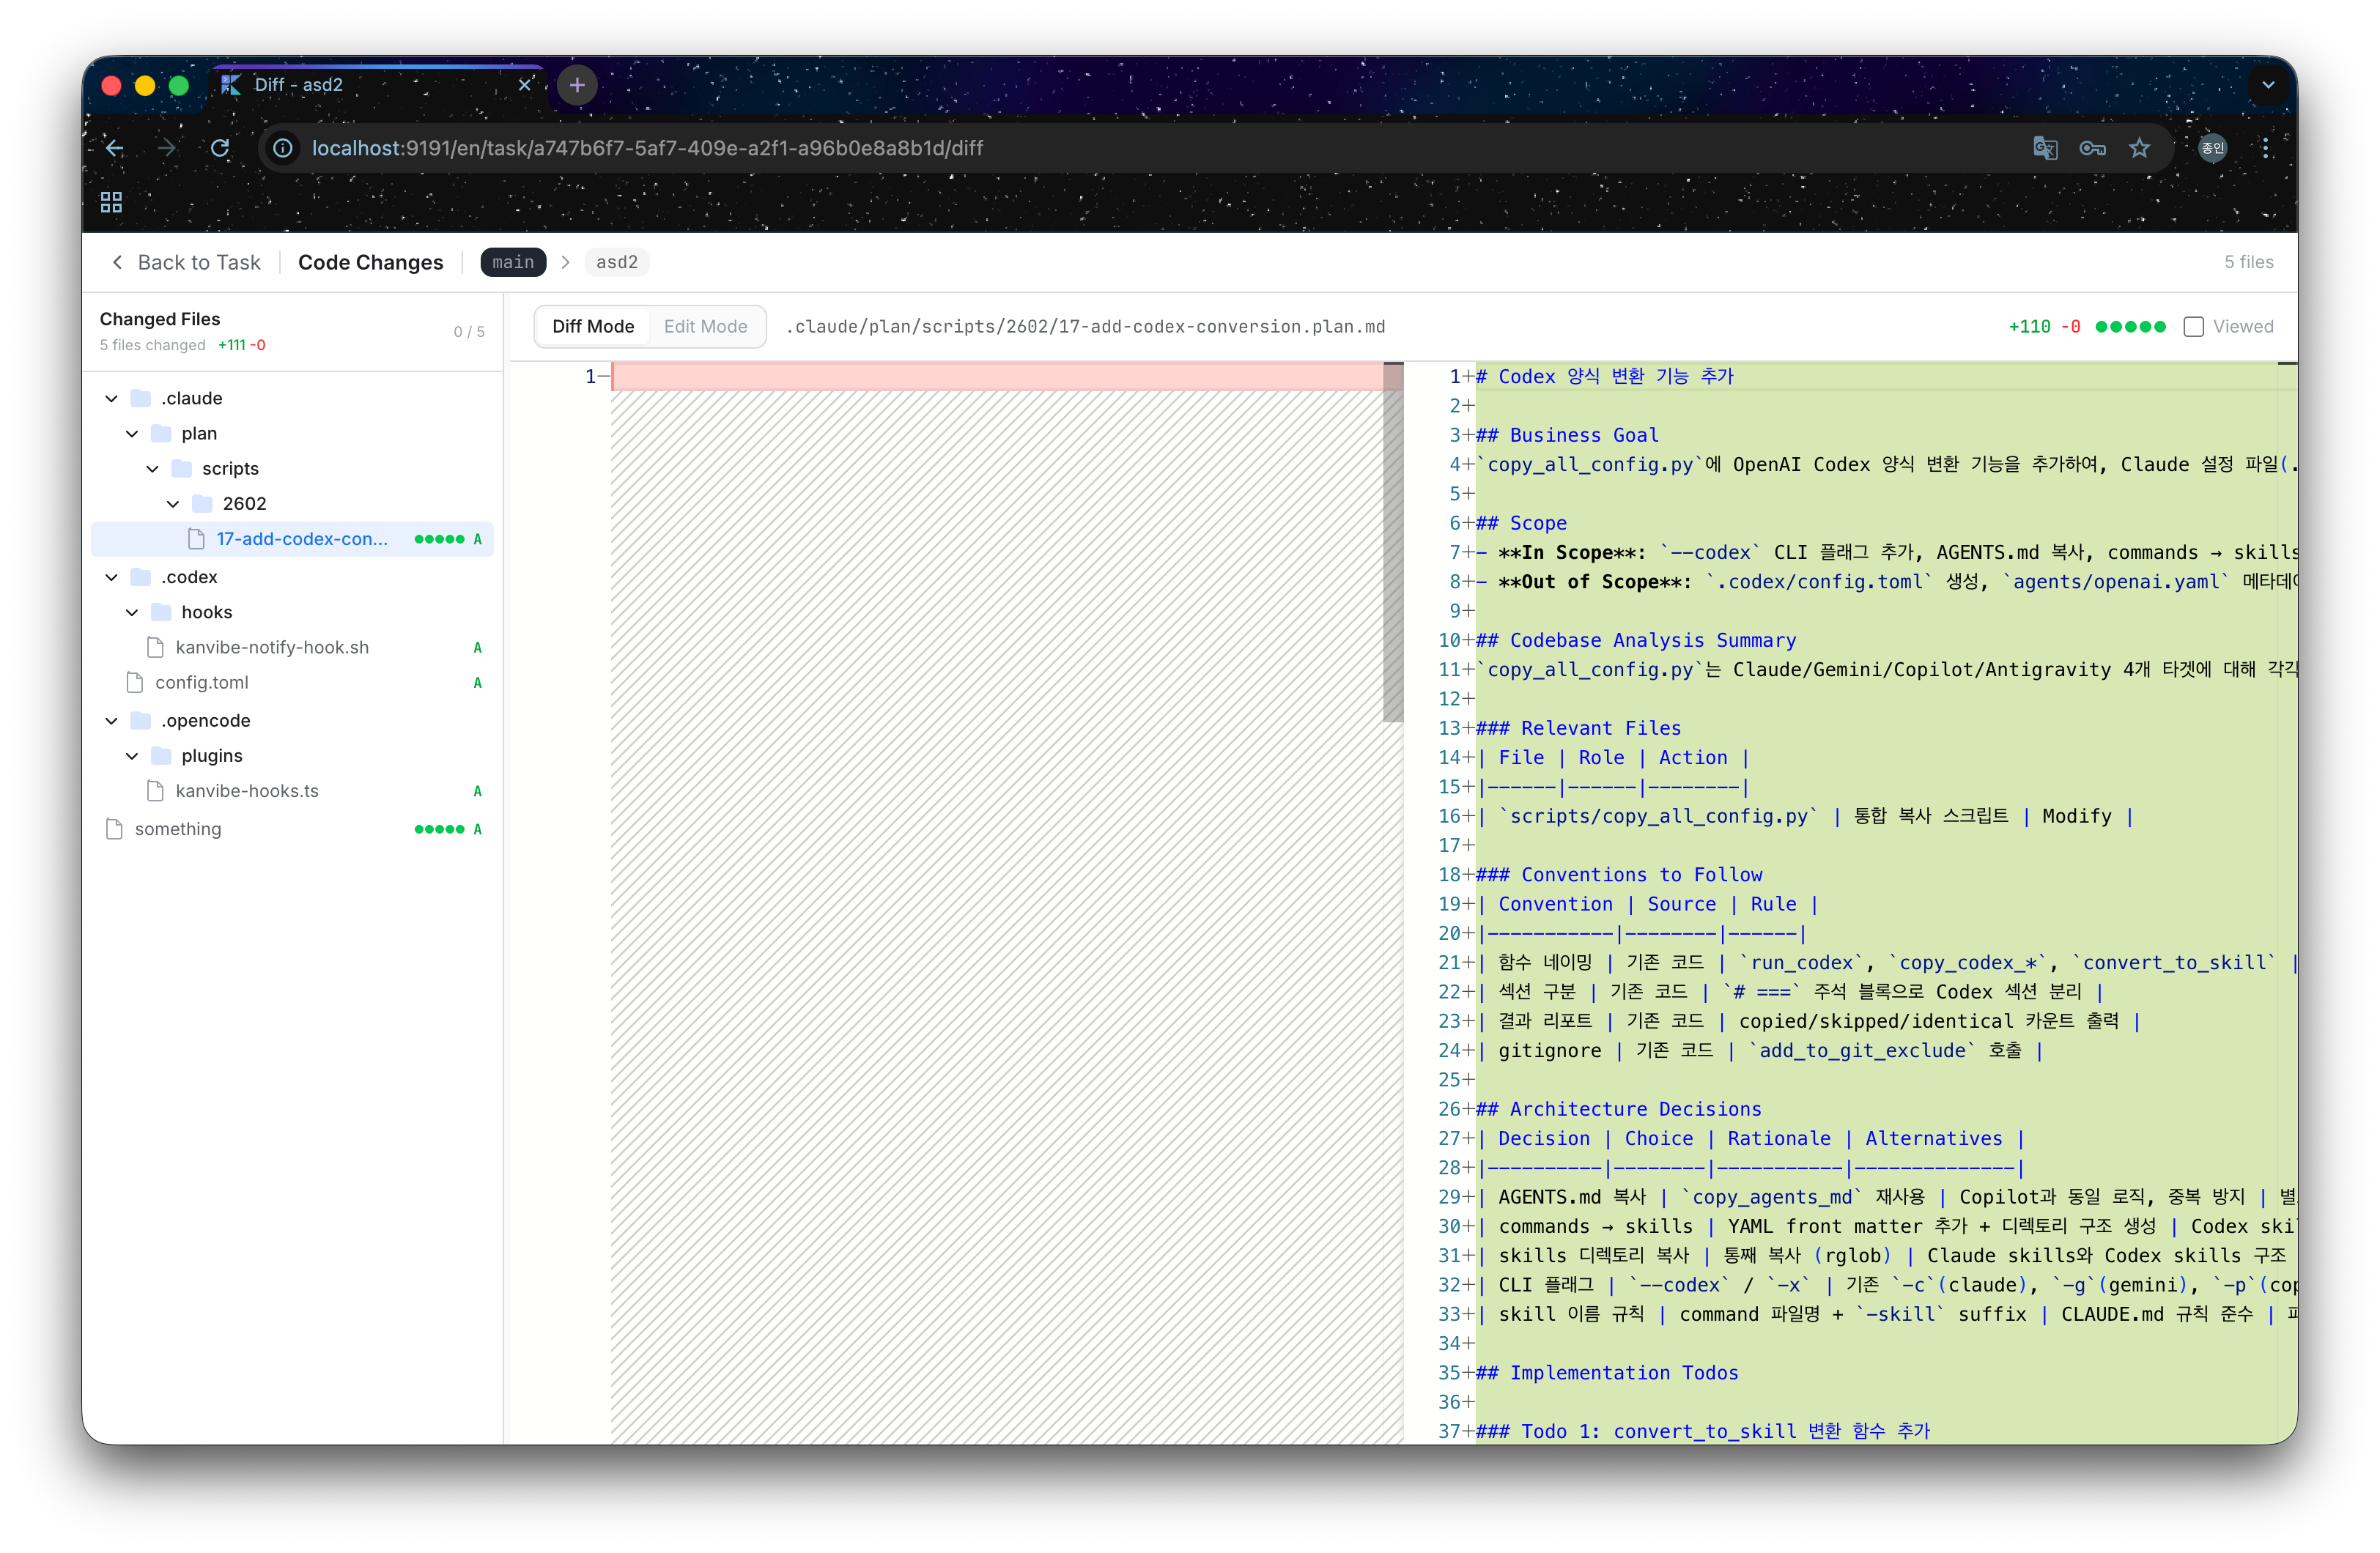2380x1553 pixels.
Task: Collapse the hooks folder
Action: tap(132, 612)
